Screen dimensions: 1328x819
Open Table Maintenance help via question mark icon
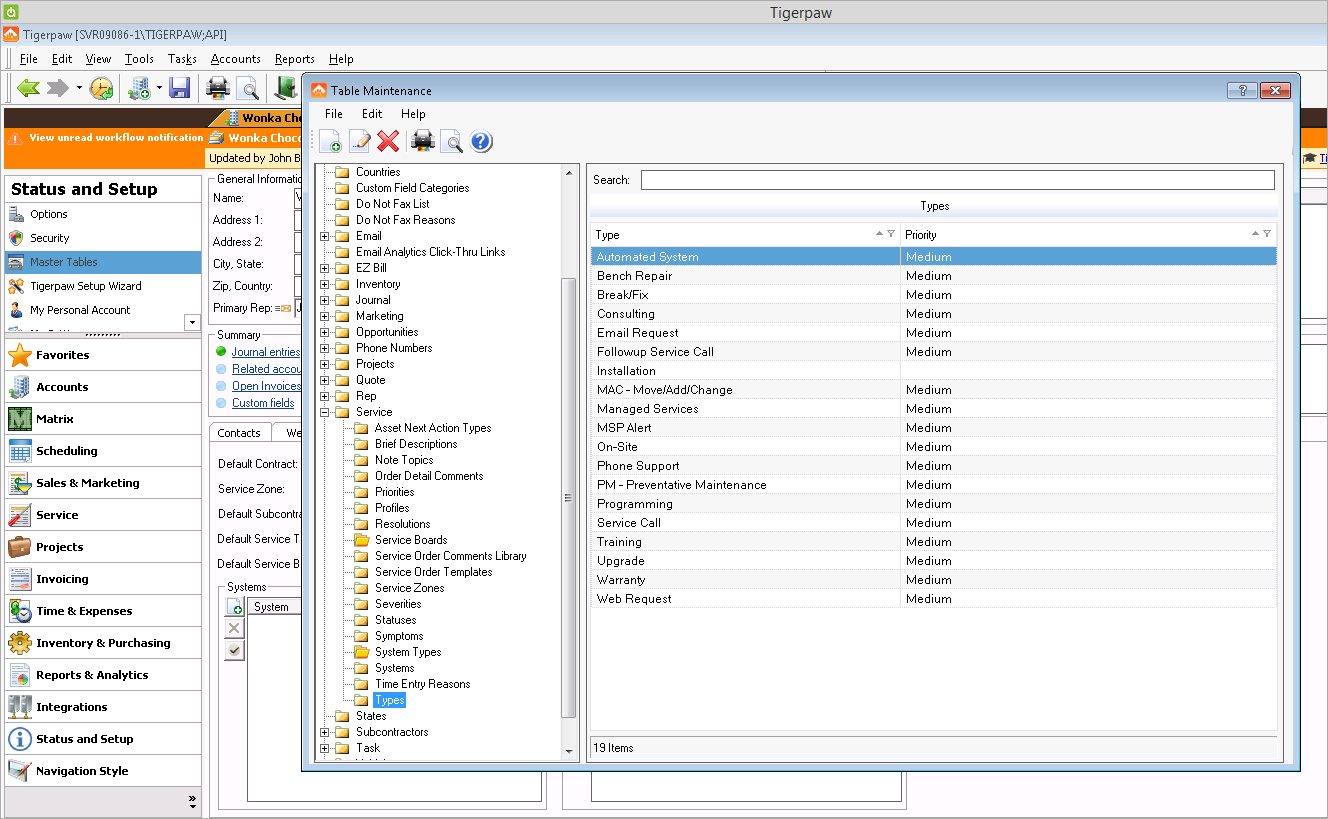pyautogui.click(x=481, y=141)
